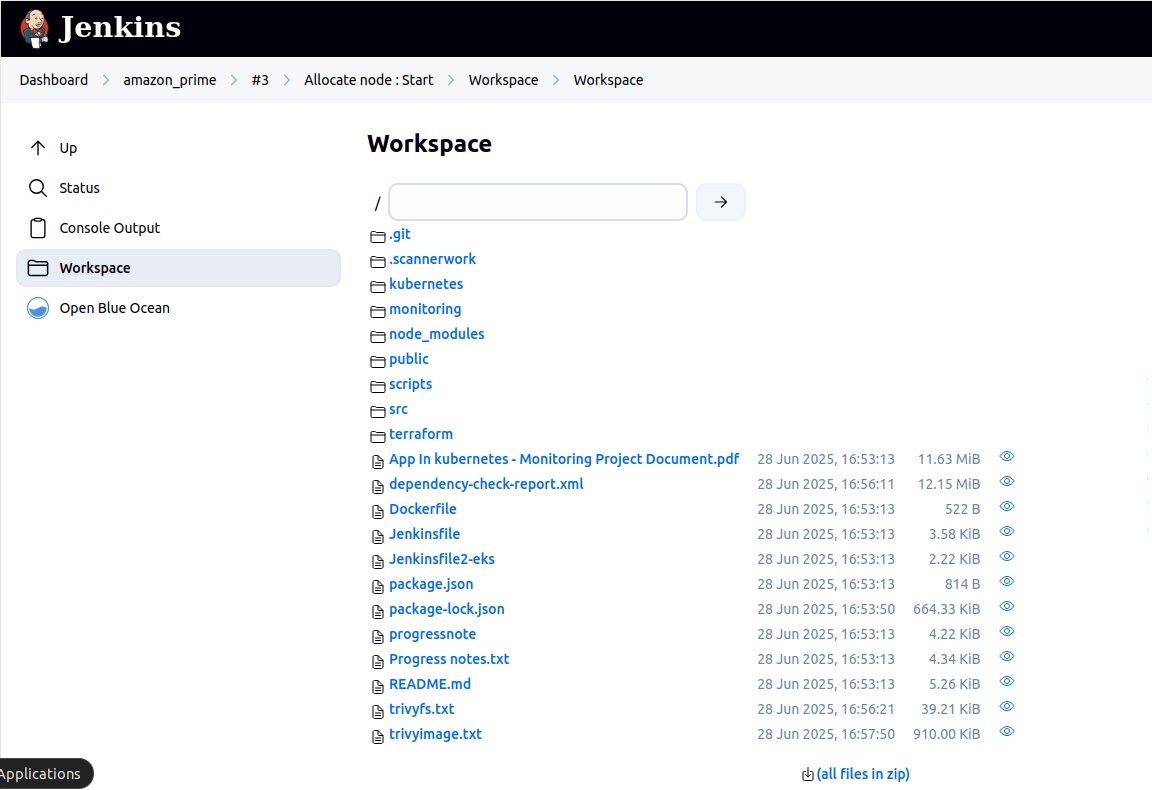Open build #3 breadcrumb

(x=260, y=80)
